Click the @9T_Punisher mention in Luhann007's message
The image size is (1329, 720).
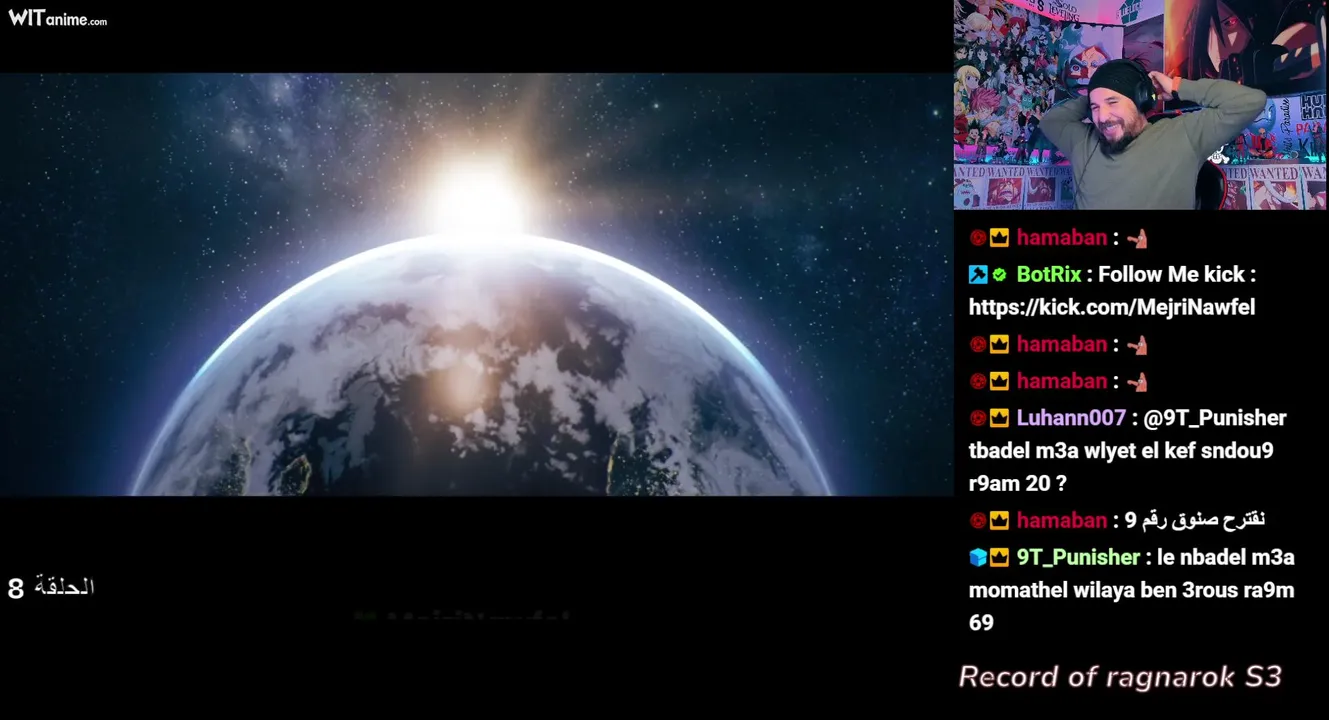pos(1215,418)
